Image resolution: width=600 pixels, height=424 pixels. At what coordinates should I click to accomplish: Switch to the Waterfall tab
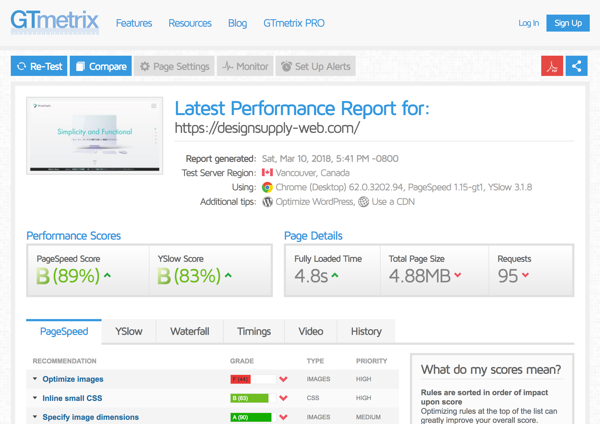(190, 331)
